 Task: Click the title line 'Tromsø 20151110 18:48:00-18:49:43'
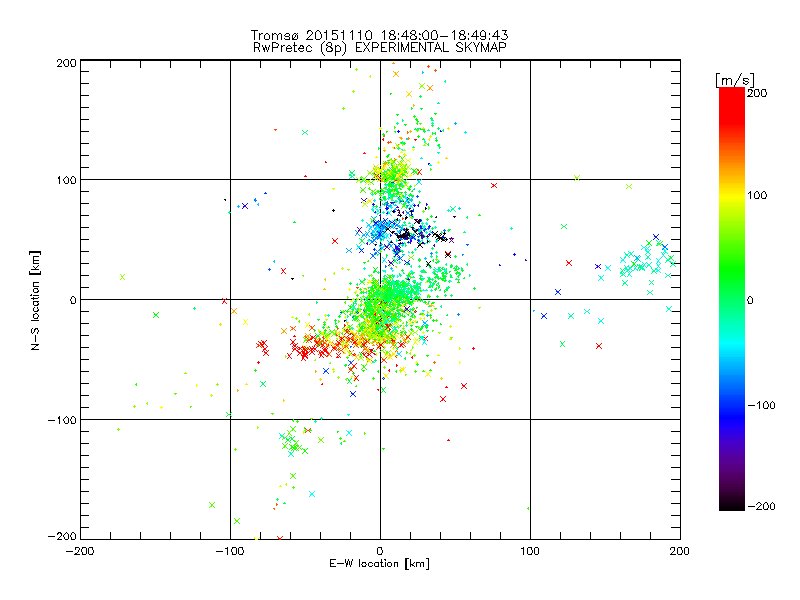tap(380, 35)
